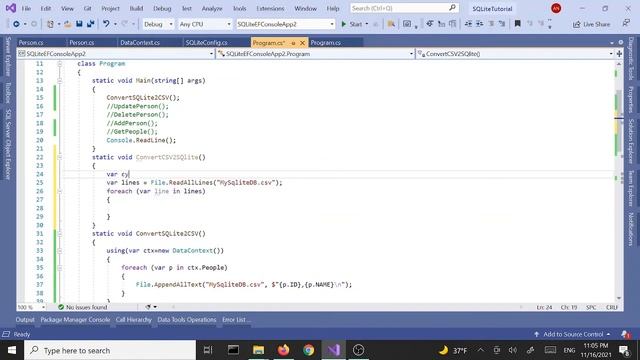Click the Navigate Backward toolbar icon
Image resolution: width=640 pixels, height=360 pixels.
pyautogui.click(x=16, y=24)
